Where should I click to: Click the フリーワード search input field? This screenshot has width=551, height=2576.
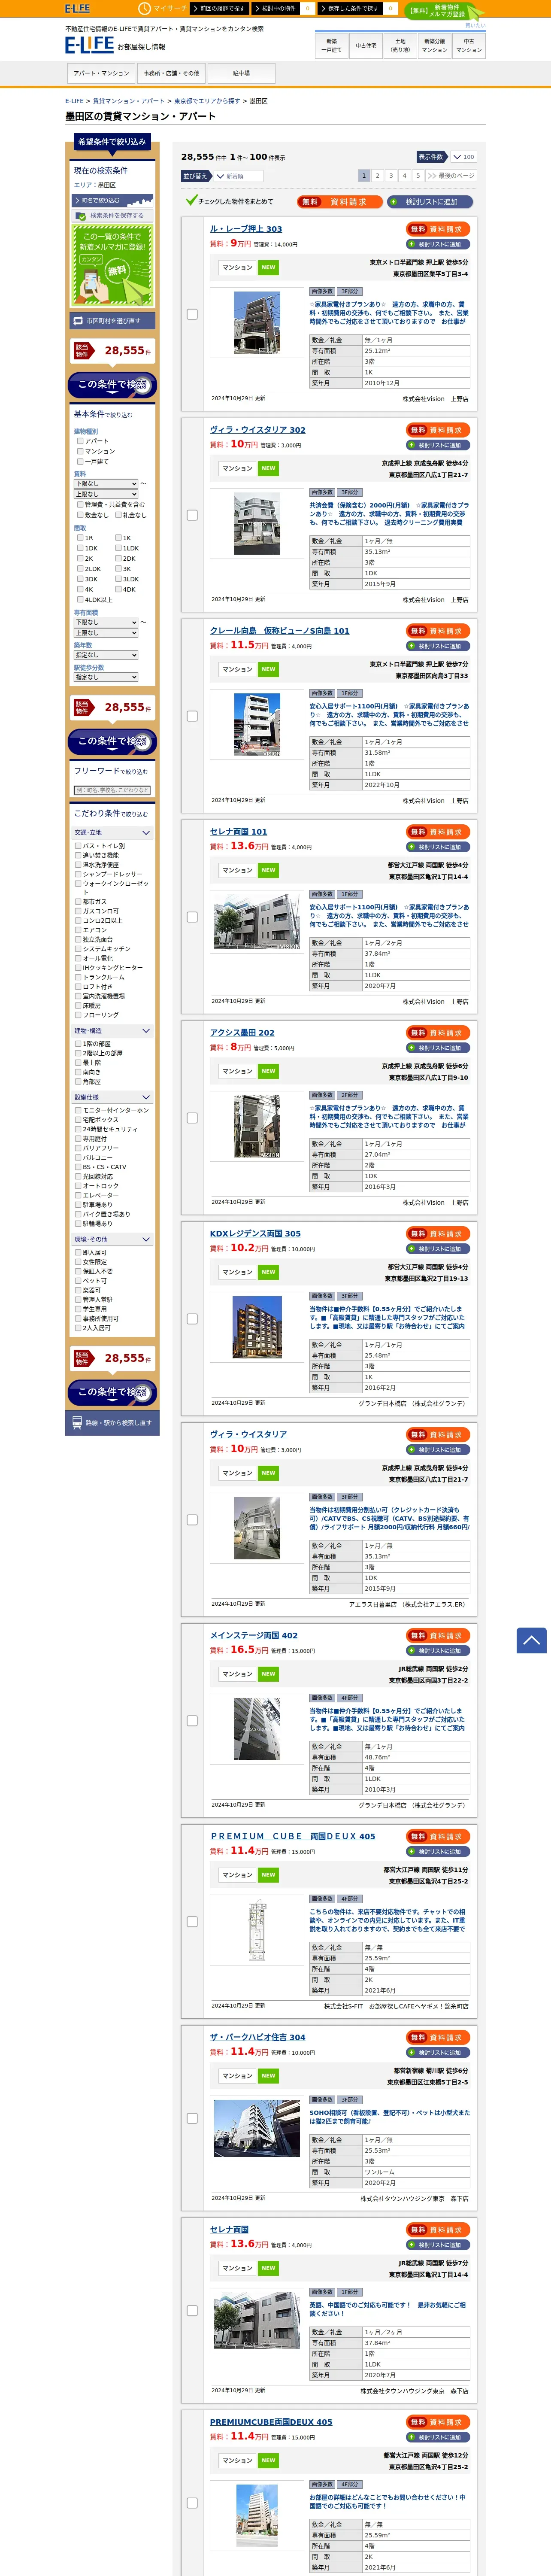(x=112, y=790)
